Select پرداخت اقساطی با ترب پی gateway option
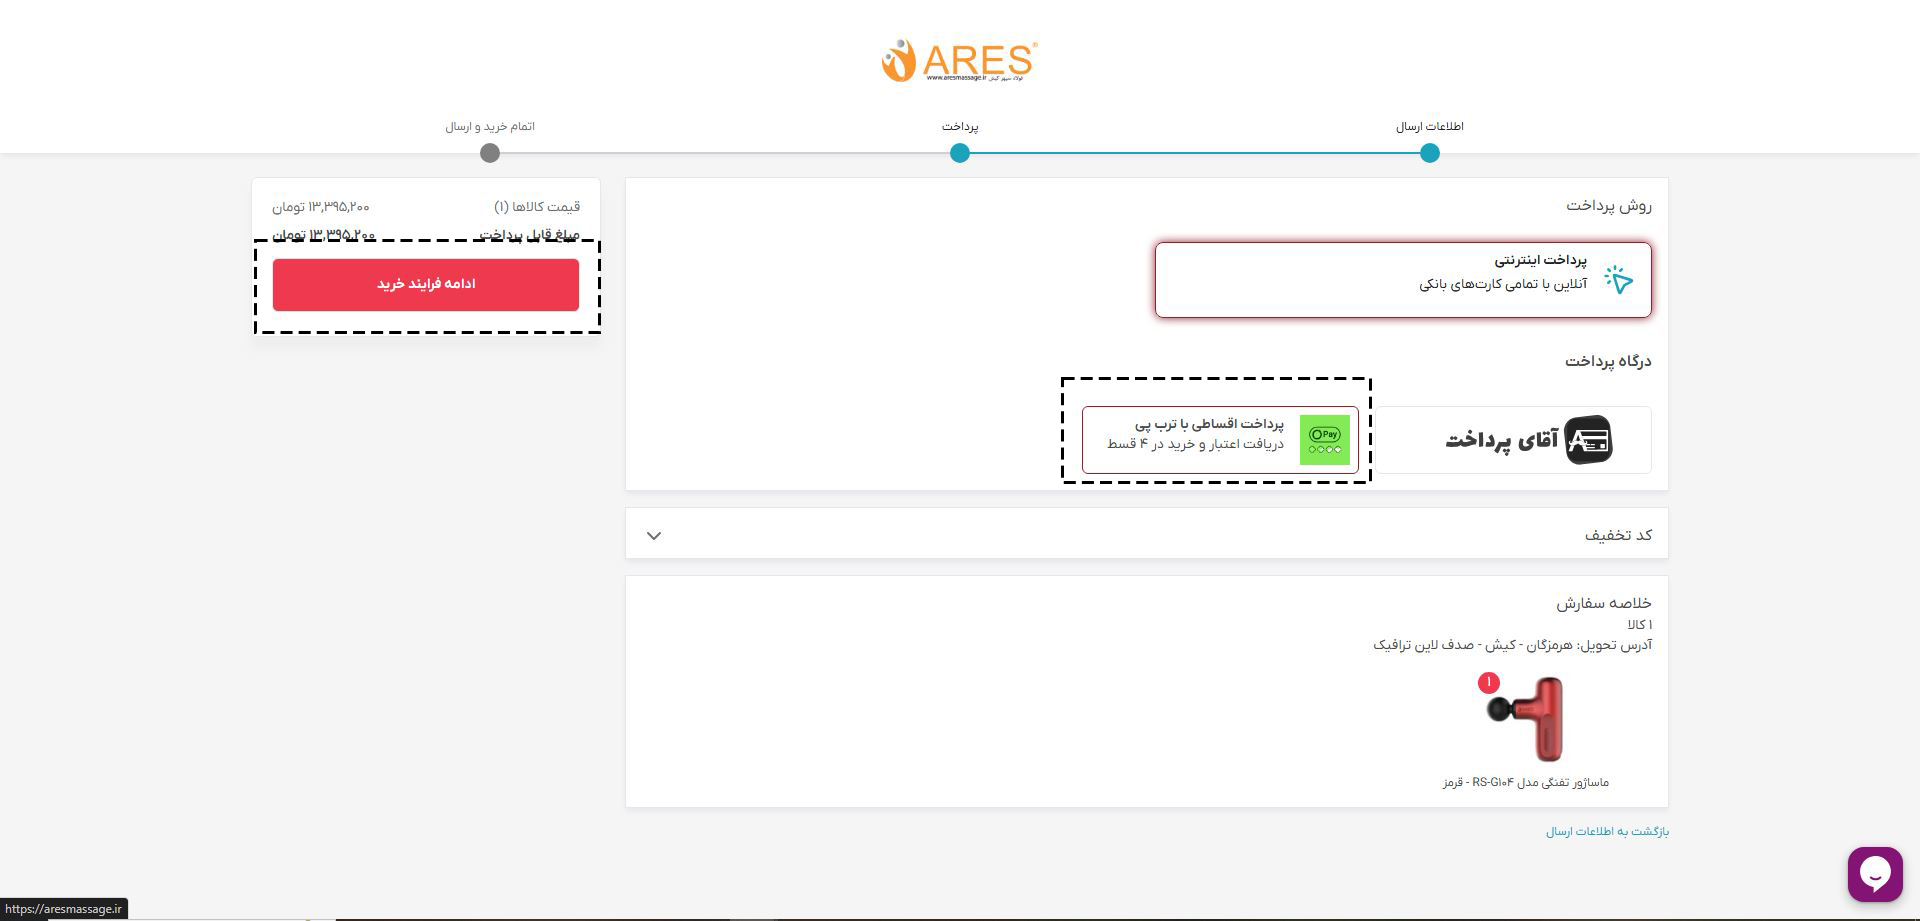 [1219, 440]
